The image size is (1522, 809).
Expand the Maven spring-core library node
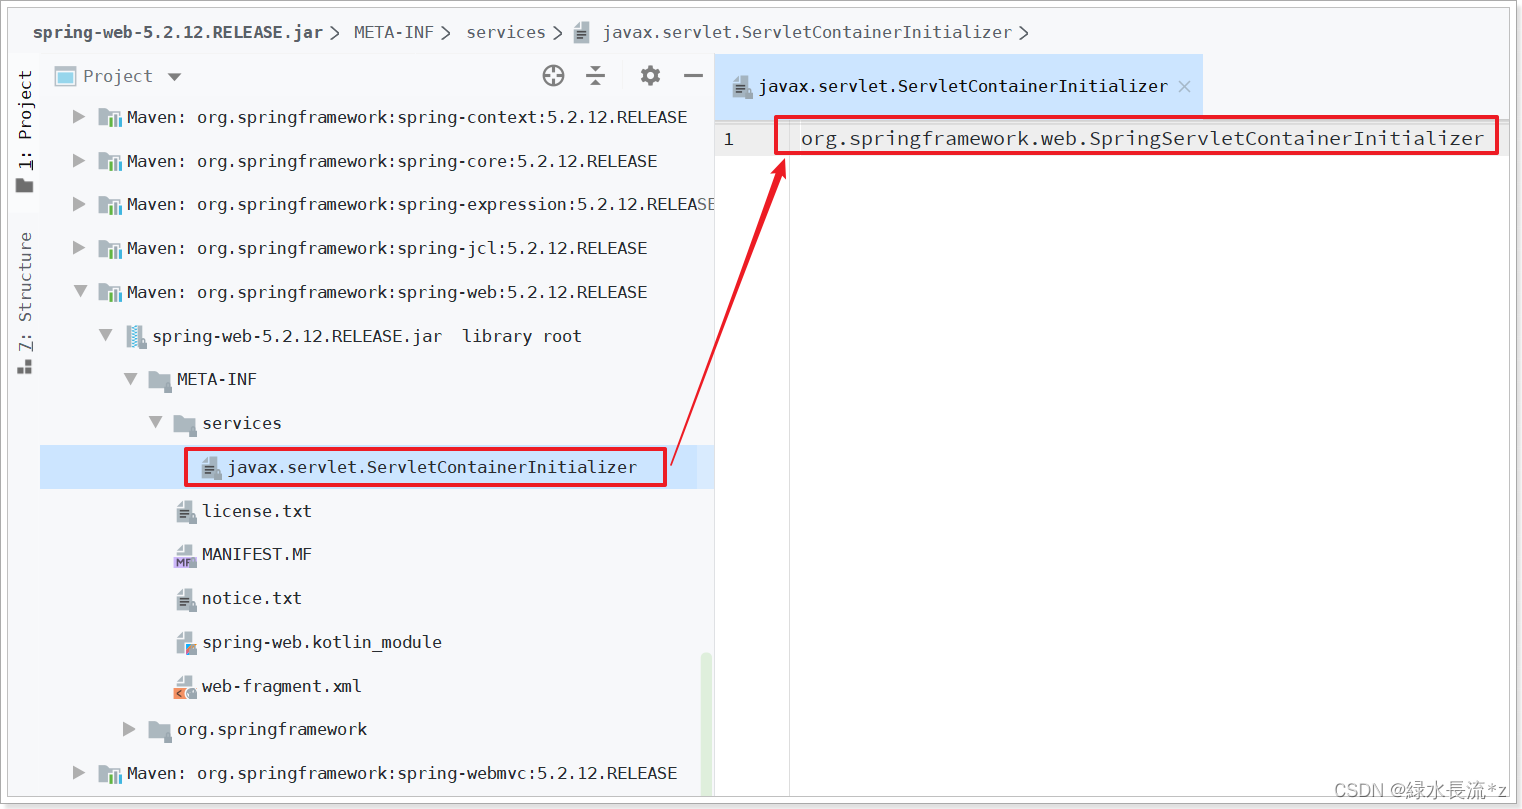pos(79,161)
